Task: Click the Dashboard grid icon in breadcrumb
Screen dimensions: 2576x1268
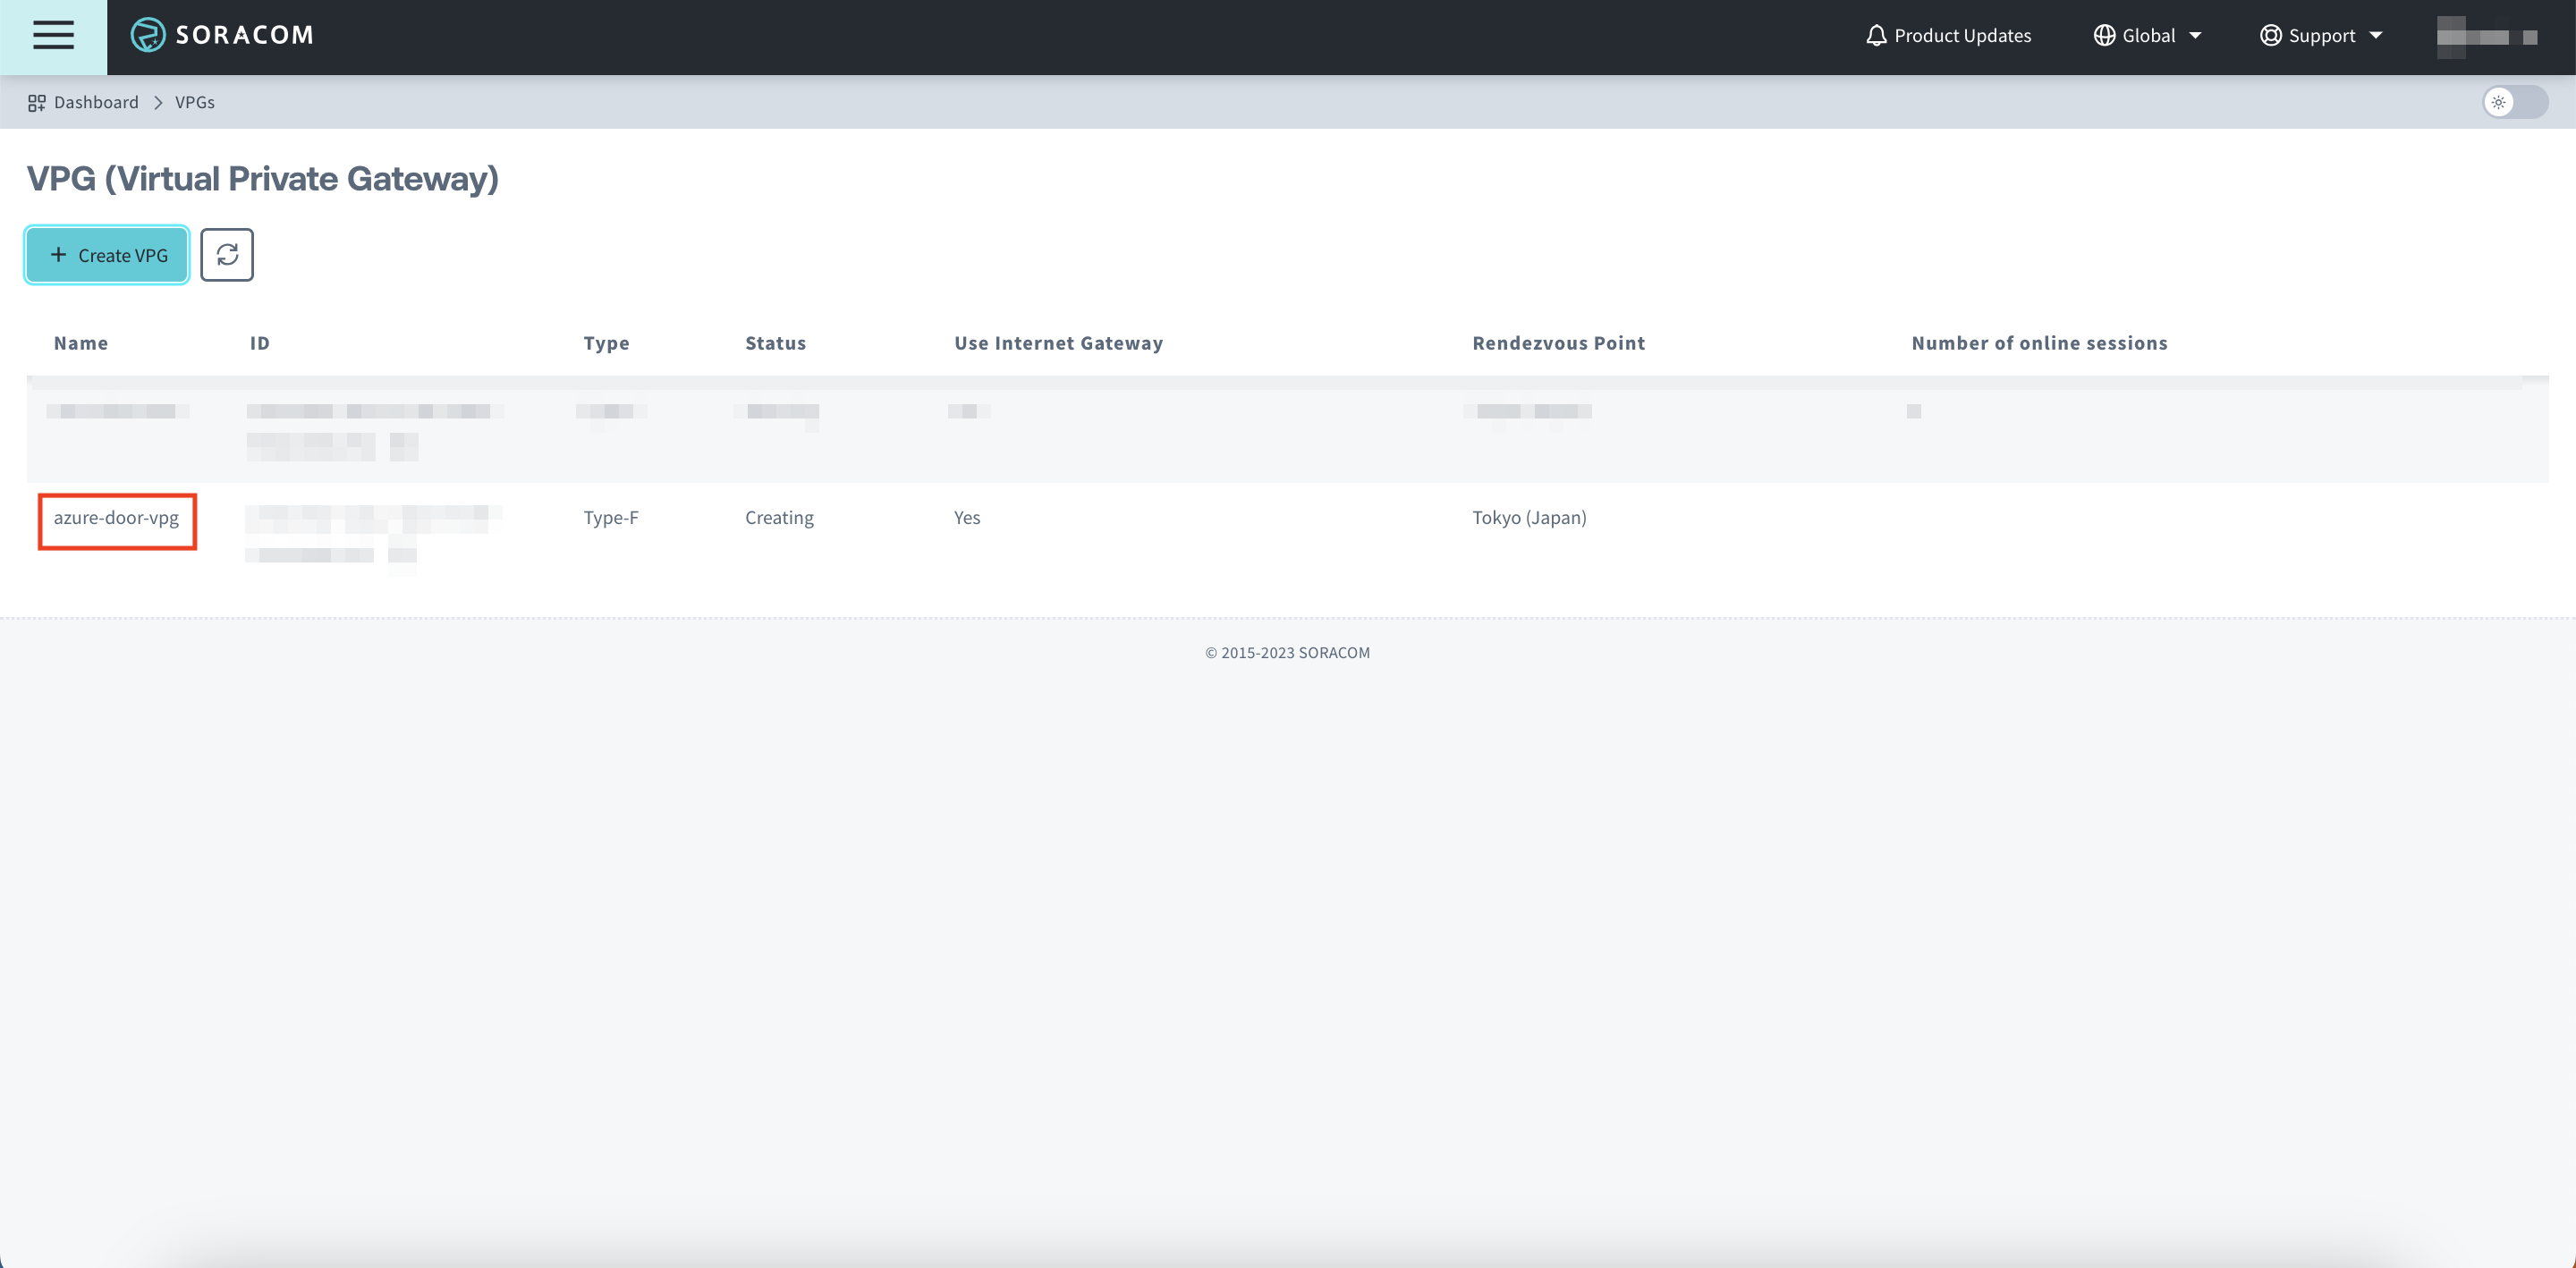Action: 36,102
